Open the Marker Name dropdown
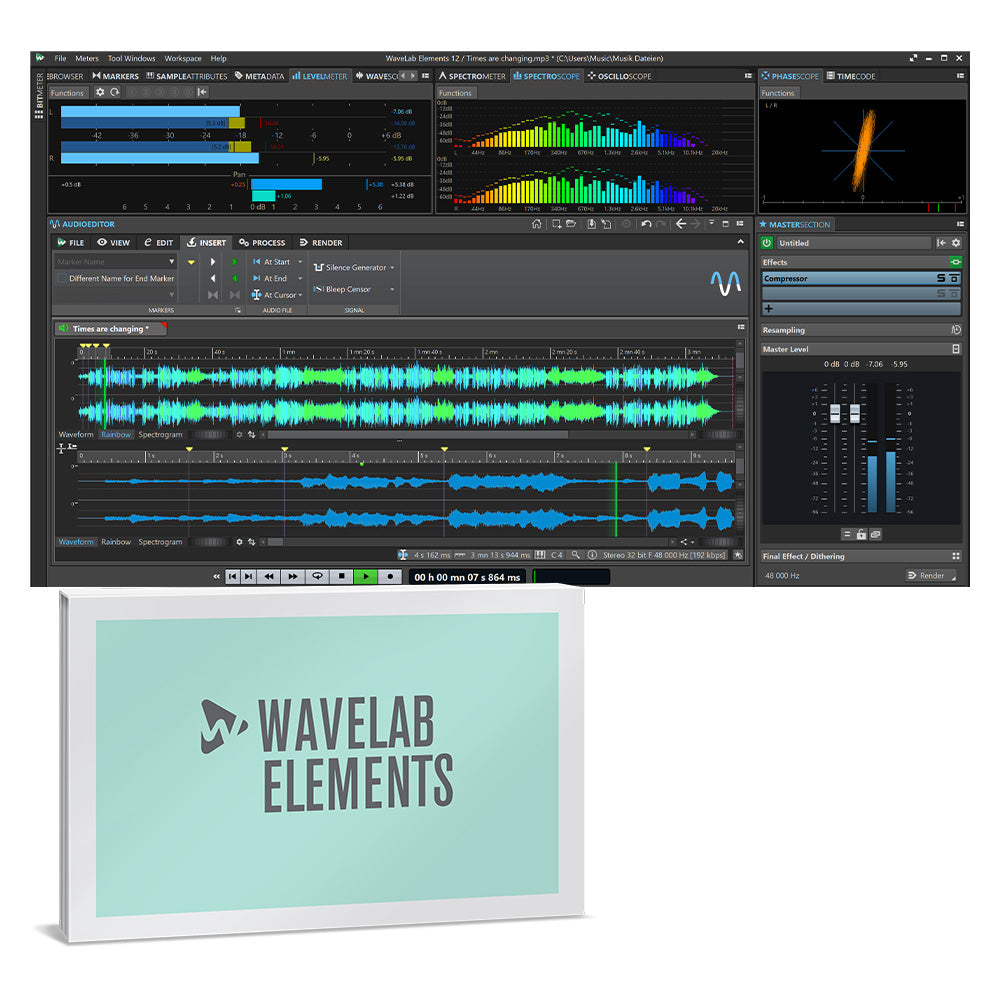Screen dimensions: 1000x1000 pos(172,261)
